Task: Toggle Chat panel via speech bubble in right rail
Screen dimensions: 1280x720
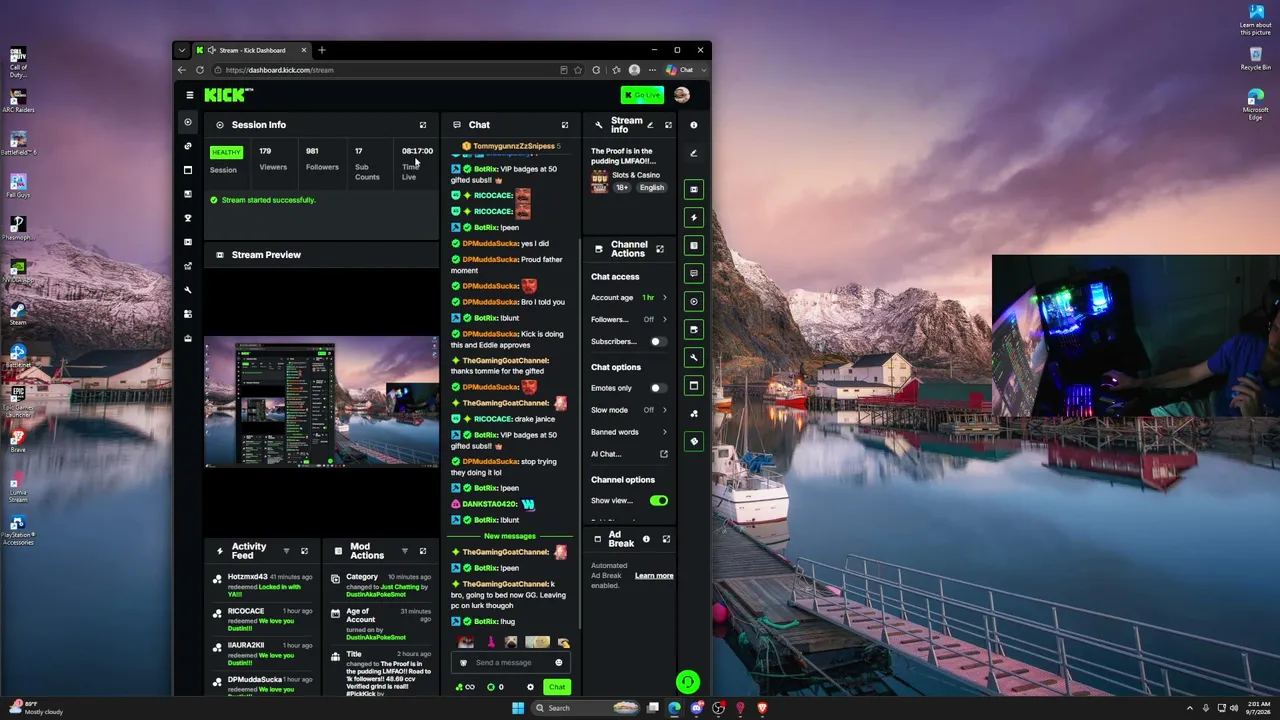Action: point(694,273)
